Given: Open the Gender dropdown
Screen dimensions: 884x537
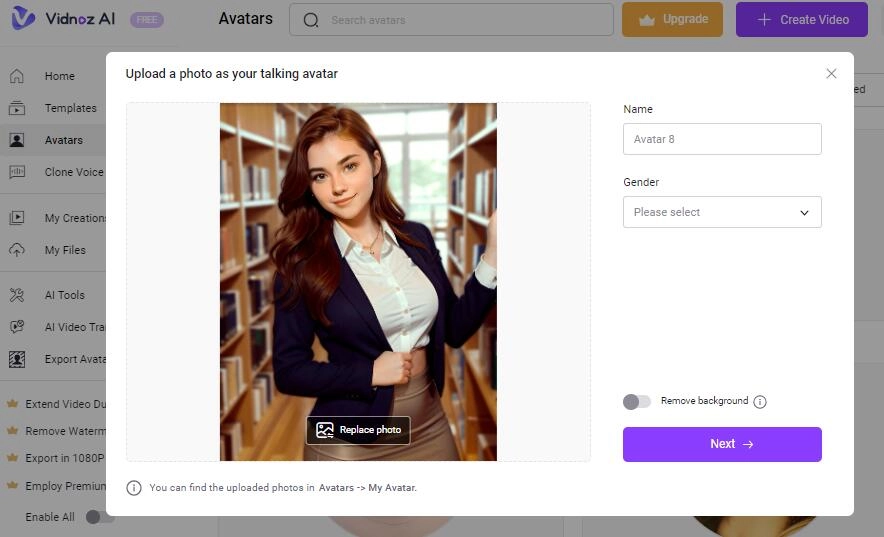Looking at the screenshot, I should point(722,212).
